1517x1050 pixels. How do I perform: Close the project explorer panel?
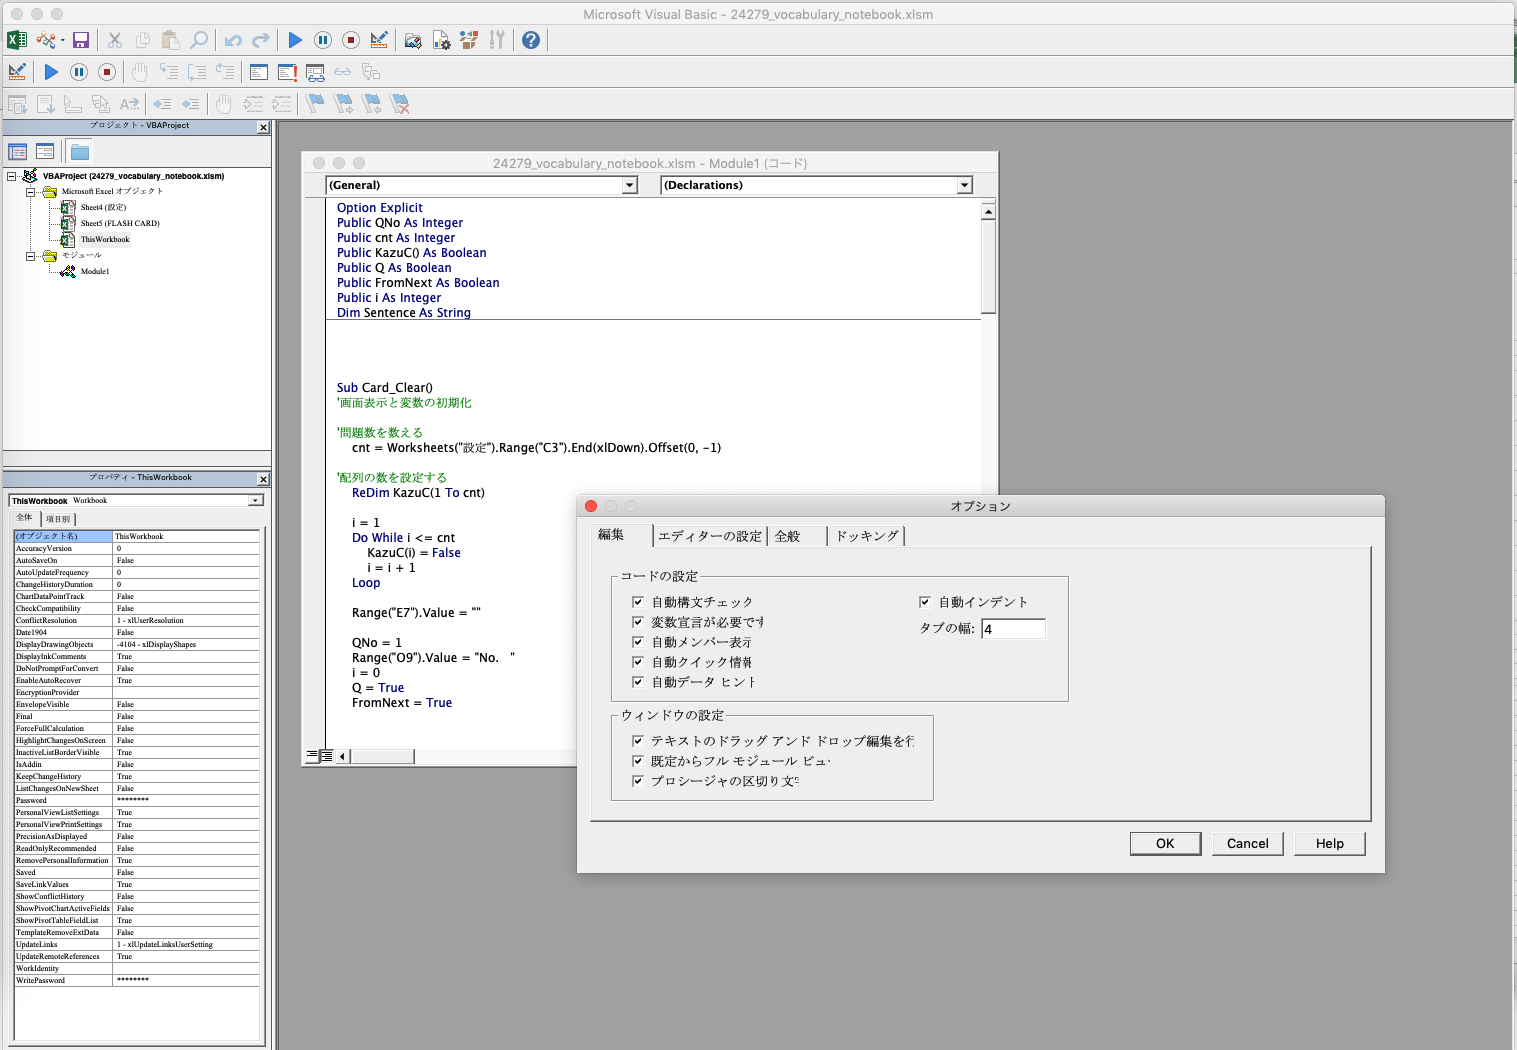click(264, 127)
